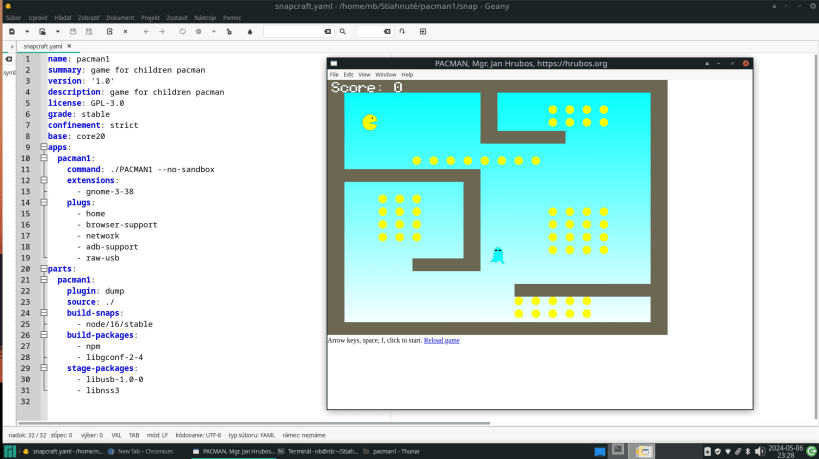
Task: Switch to New Tab - Chromium taskbar entry
Action: tap(140, 451)
